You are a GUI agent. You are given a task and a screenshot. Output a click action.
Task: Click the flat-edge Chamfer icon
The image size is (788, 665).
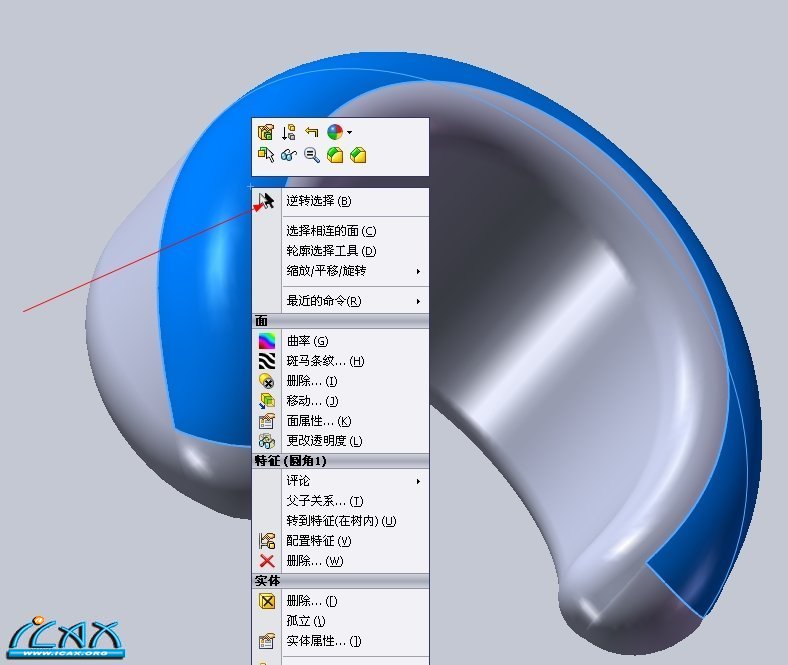[x=358, y=155]
